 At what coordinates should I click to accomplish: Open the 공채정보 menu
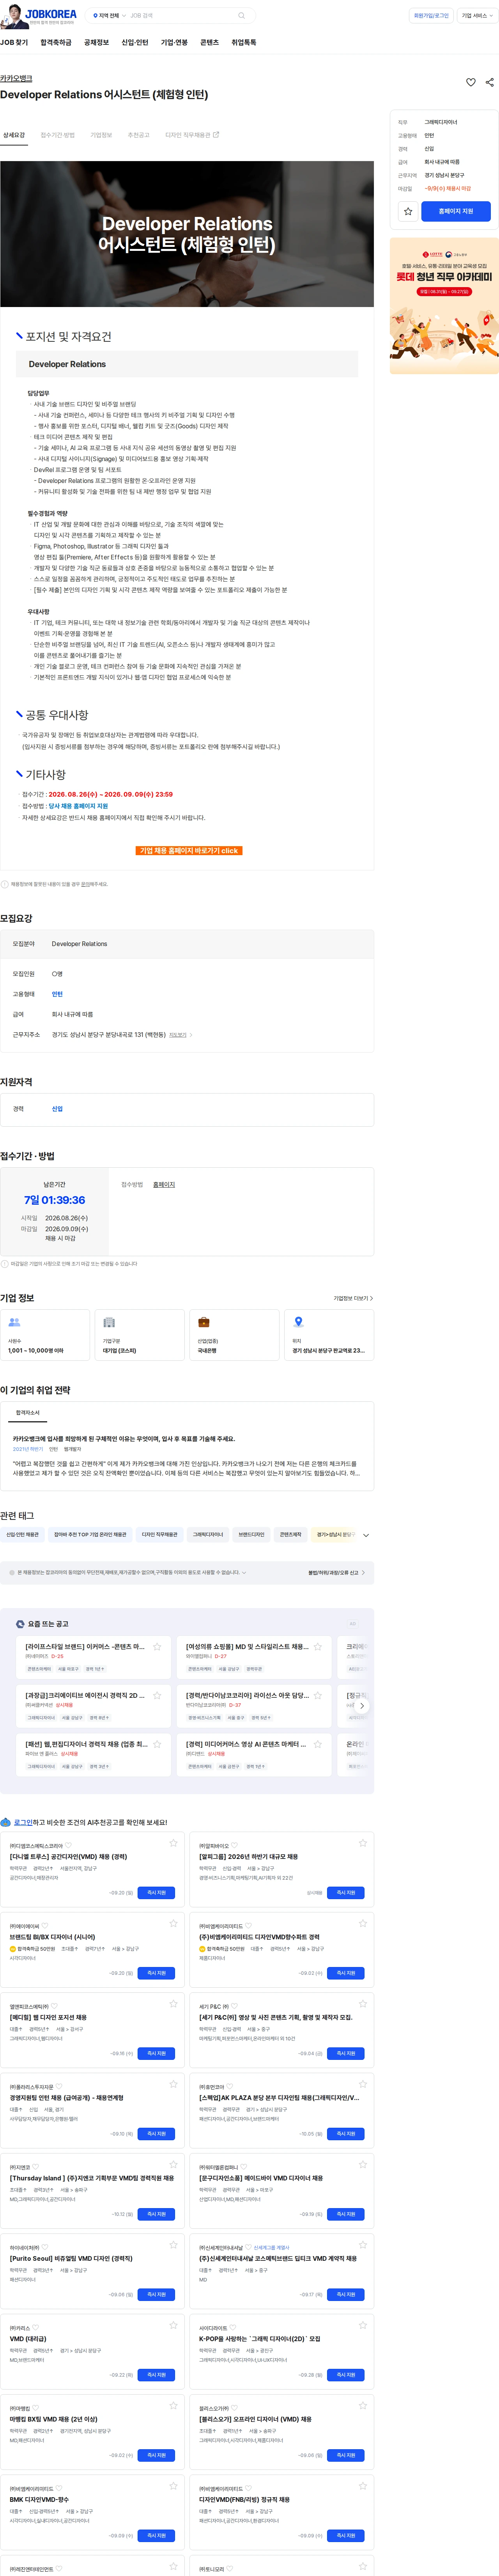(x=96, y=43)
